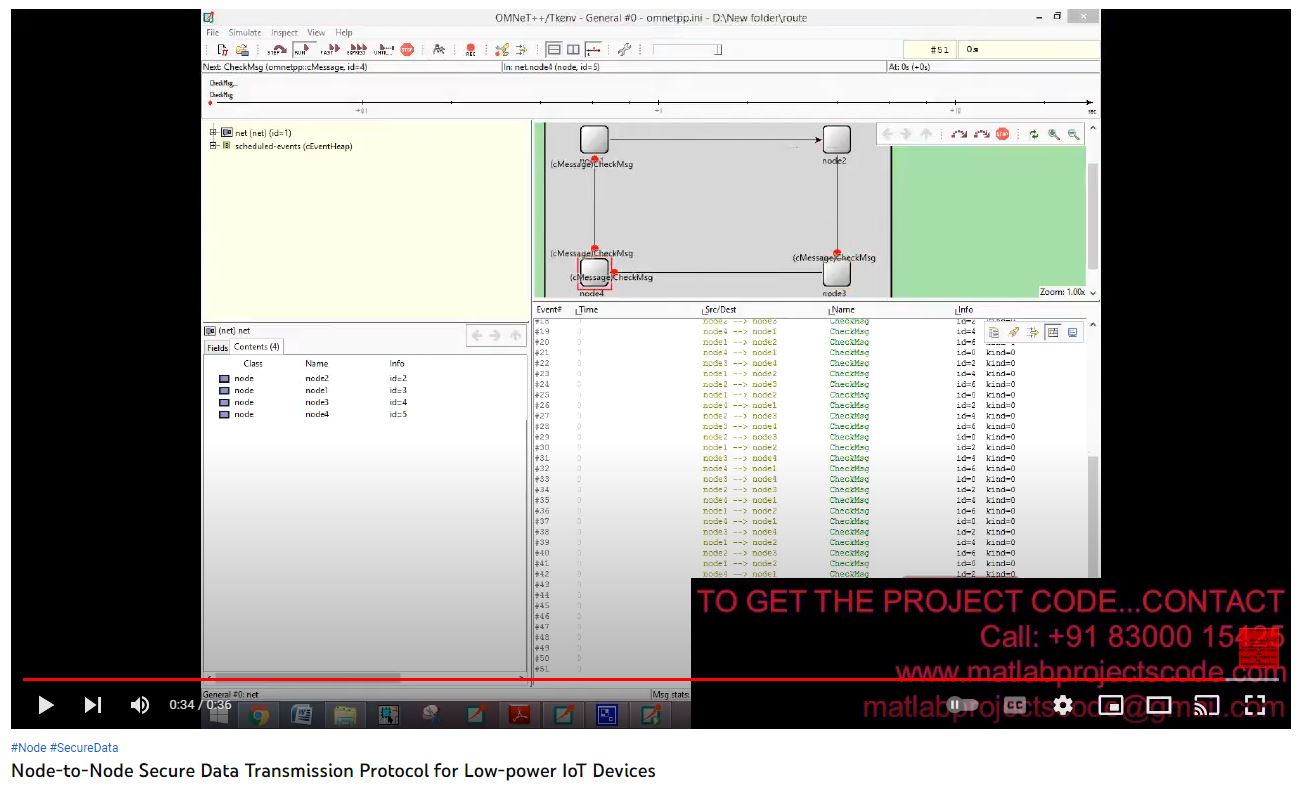This screenshot has width=1301, height=788.
Task: Click the #Node hashtag link
Action: click(28, 747)
